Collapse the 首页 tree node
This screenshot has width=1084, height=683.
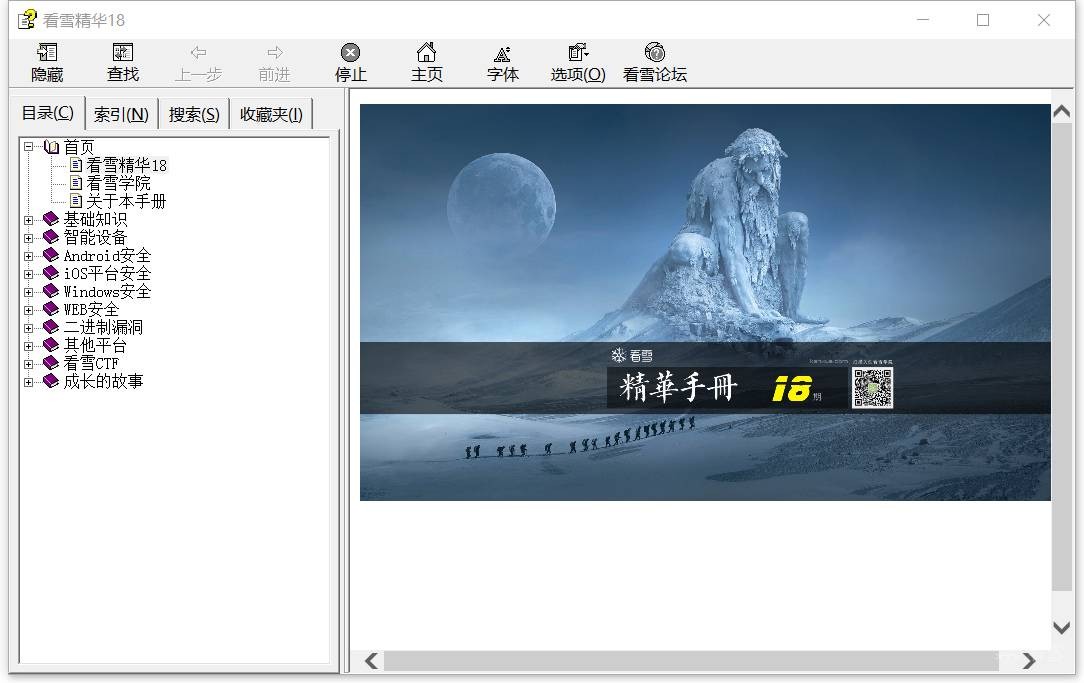(28, 147)
